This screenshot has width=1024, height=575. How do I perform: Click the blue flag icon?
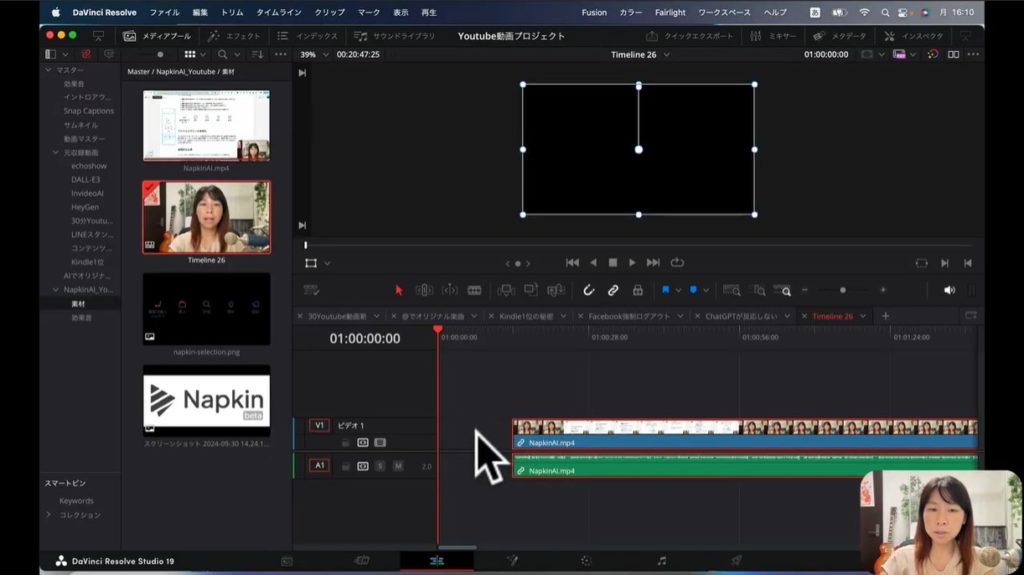click(664, 290)
